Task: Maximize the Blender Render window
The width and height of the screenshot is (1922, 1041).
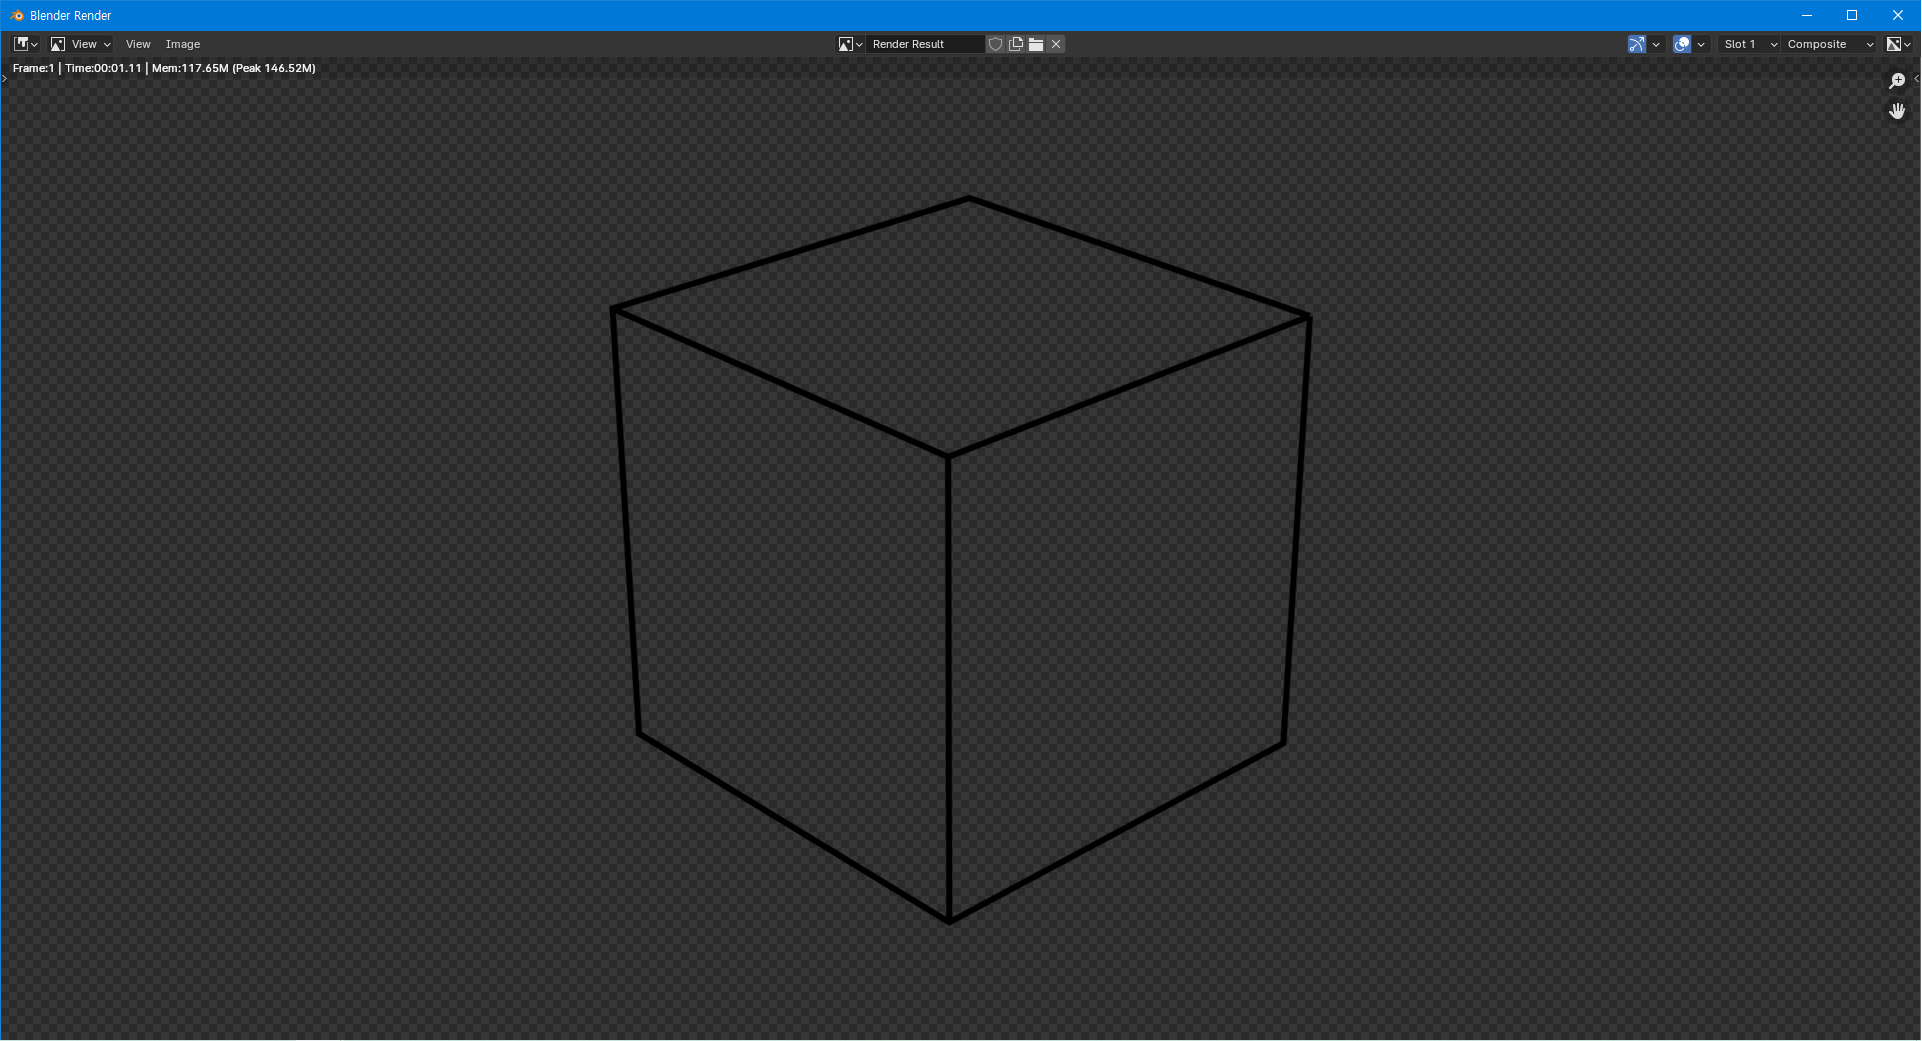Action: [1852, 15]
